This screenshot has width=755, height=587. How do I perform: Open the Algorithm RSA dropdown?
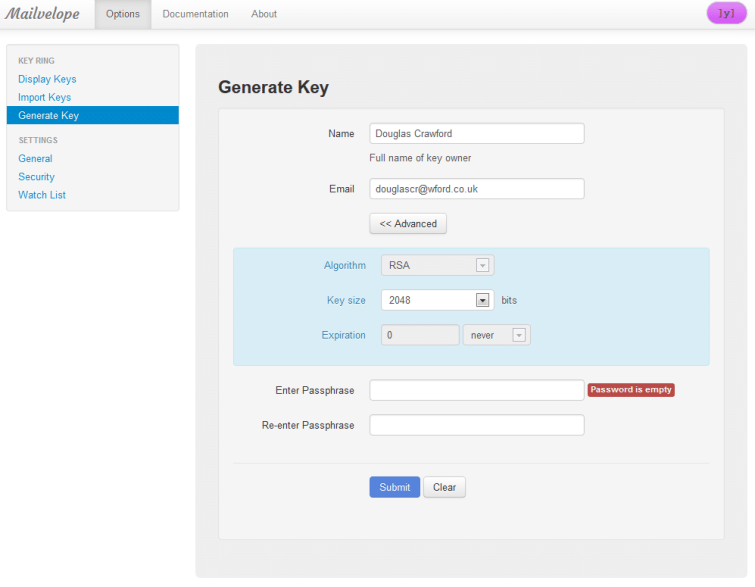[x=437, y=265]
